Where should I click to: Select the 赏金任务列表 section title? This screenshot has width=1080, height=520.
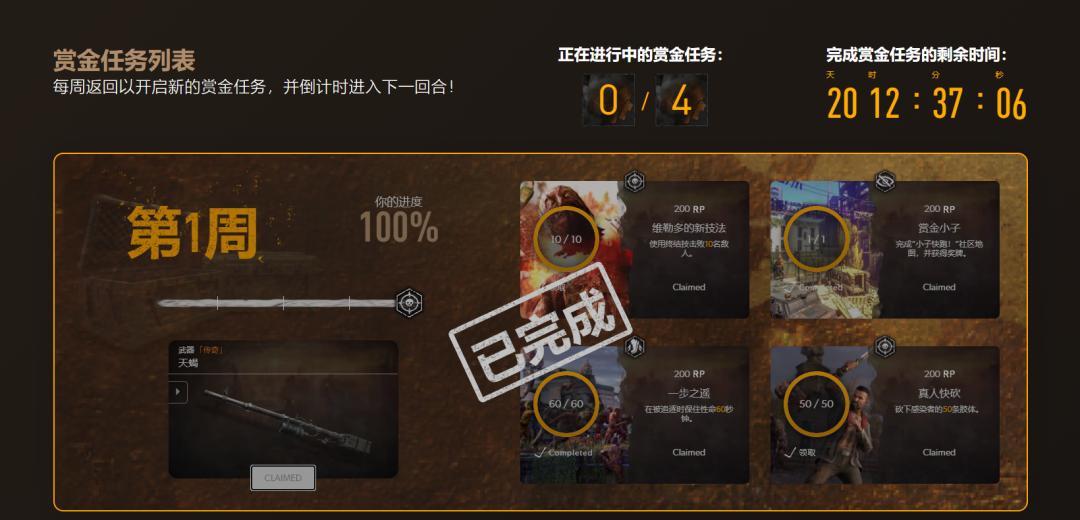pyautogui.click(x=124, y=61)
